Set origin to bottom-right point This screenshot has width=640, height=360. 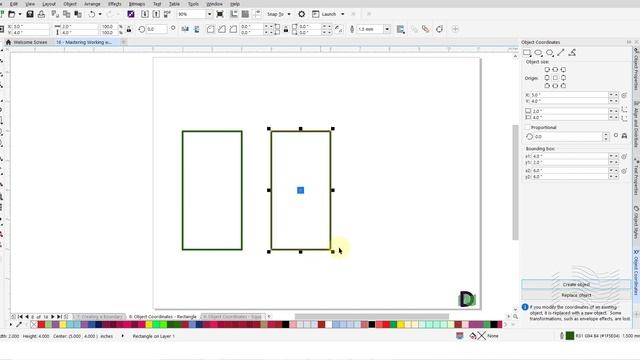tap(563, 86)
